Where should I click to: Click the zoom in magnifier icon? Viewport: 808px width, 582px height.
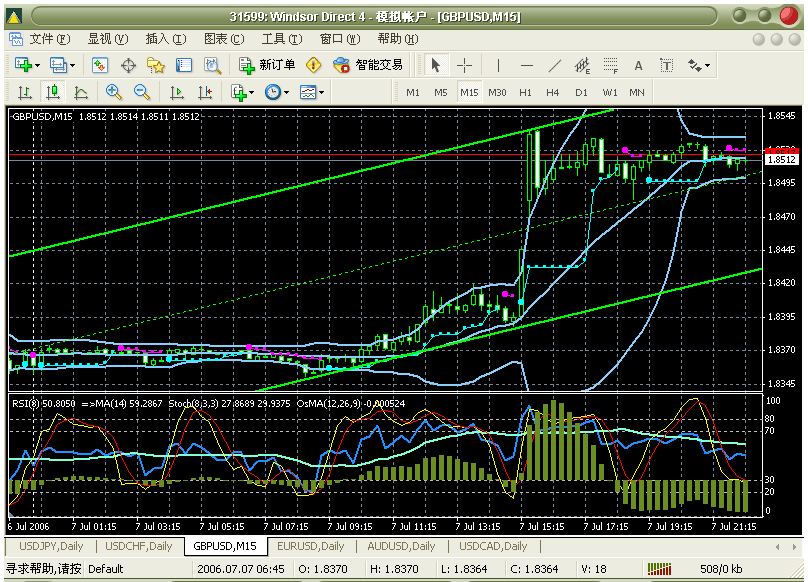(113, 92)
